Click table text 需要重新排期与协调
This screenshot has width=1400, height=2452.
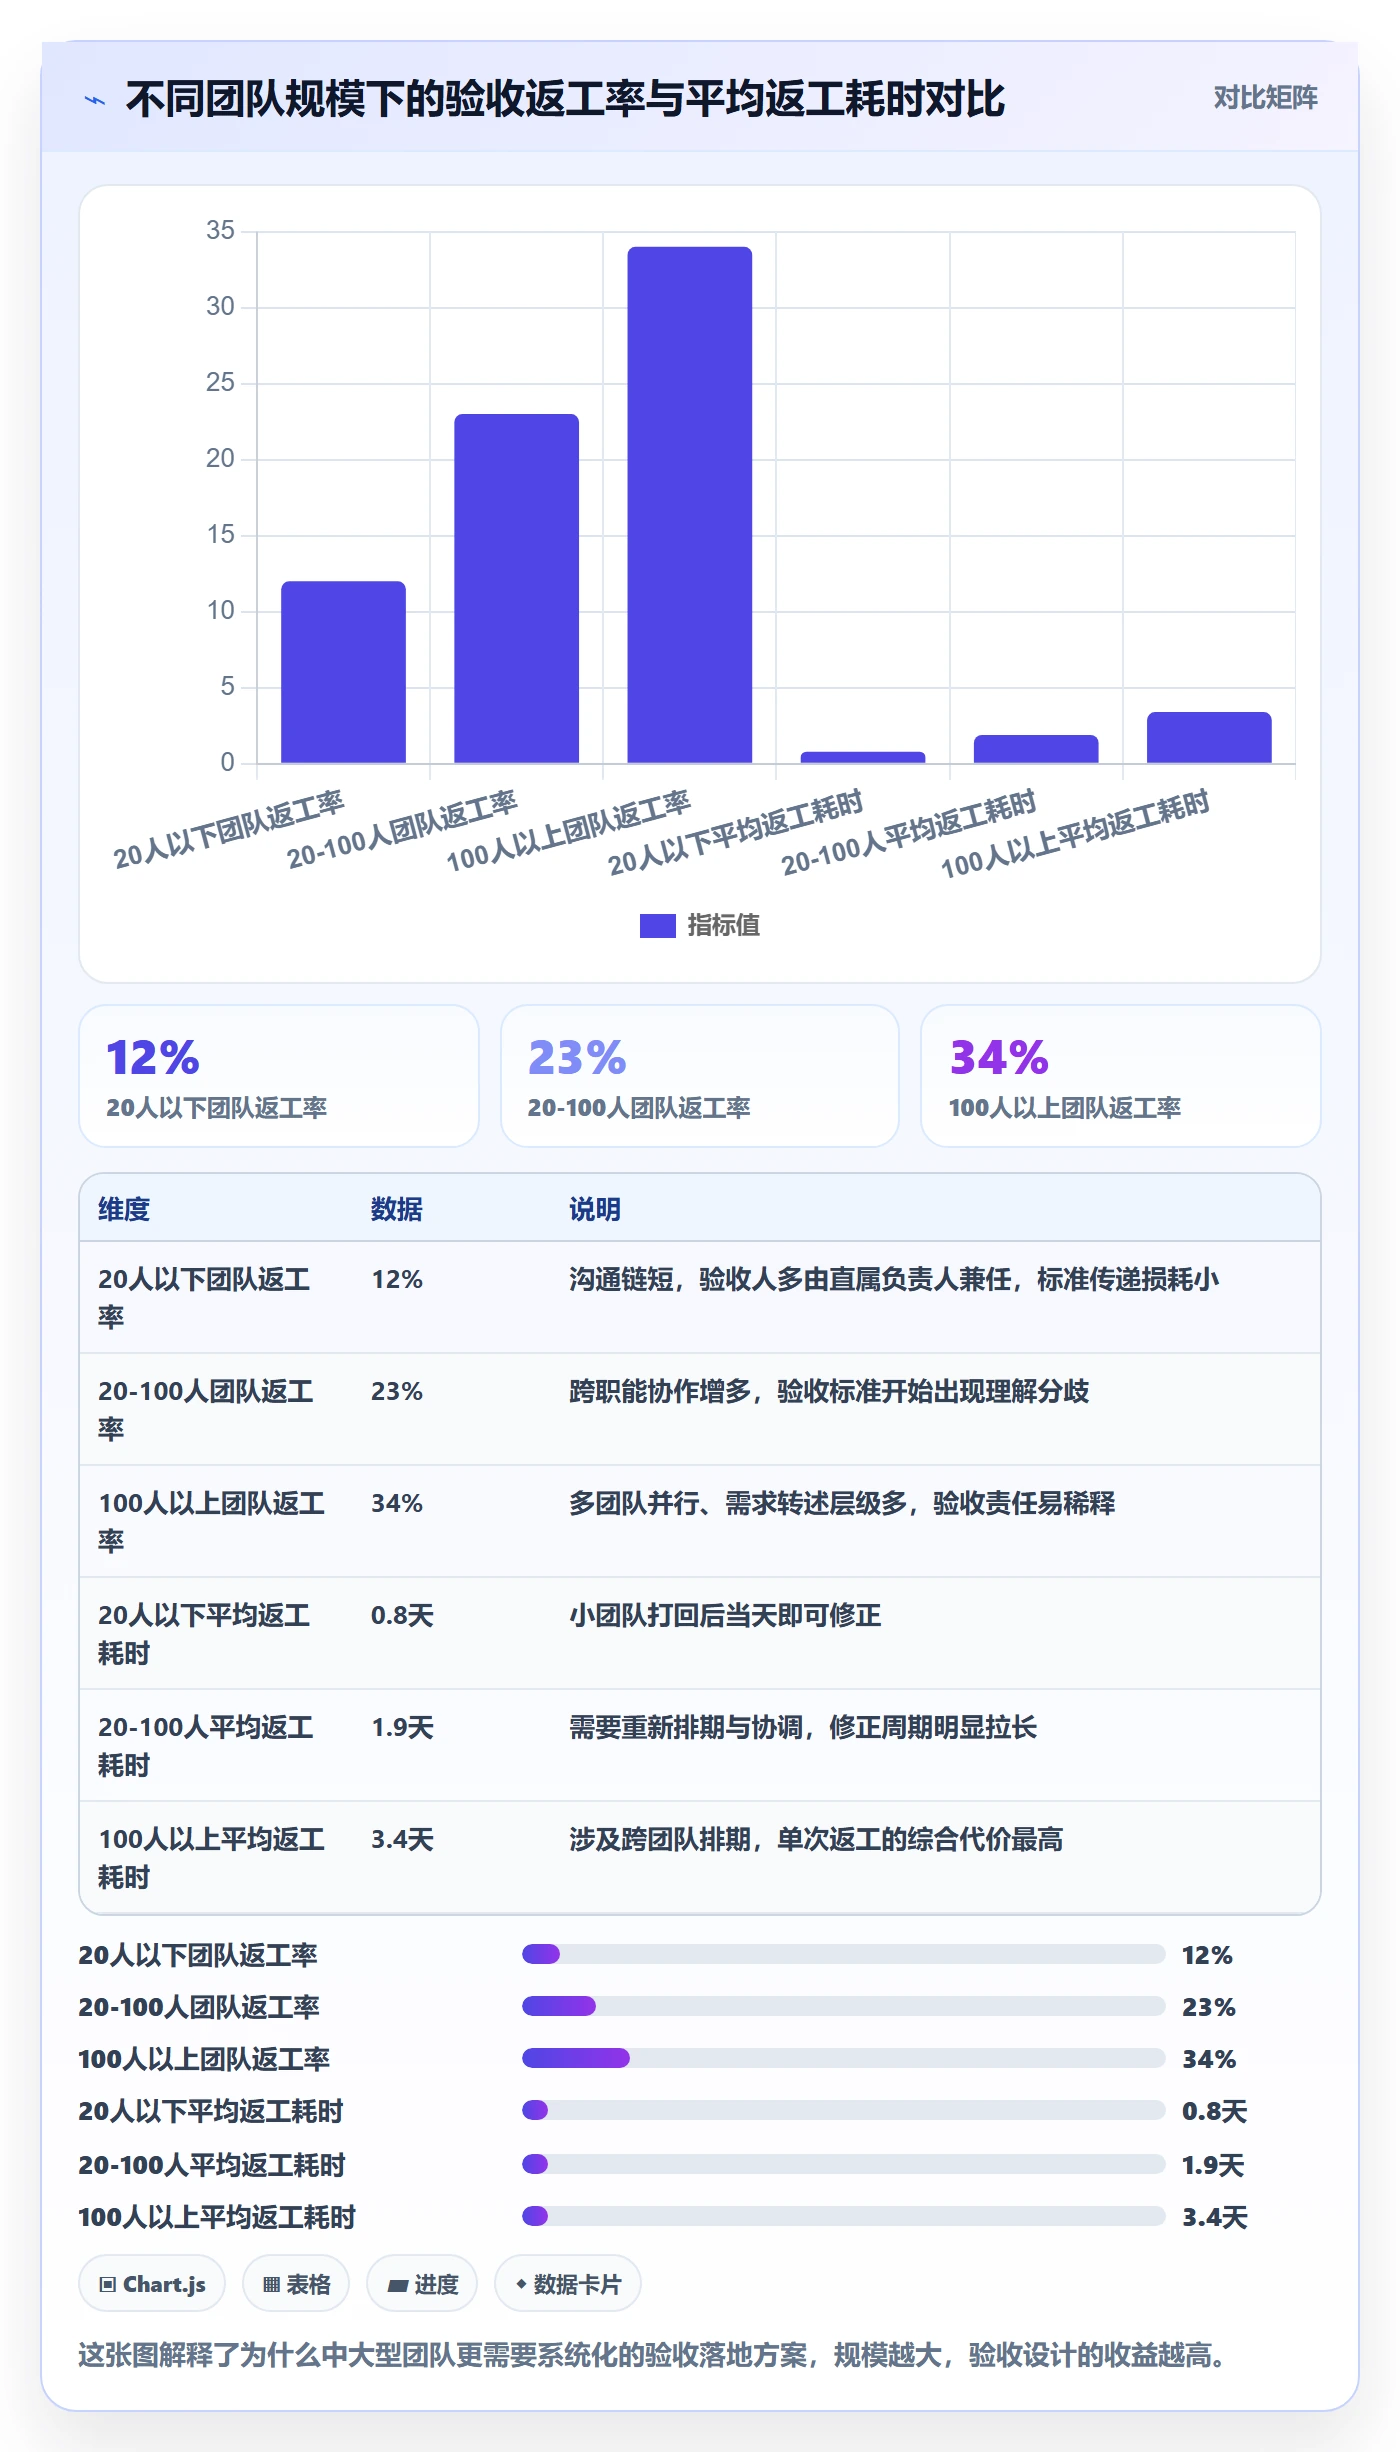click(686, 1728)
